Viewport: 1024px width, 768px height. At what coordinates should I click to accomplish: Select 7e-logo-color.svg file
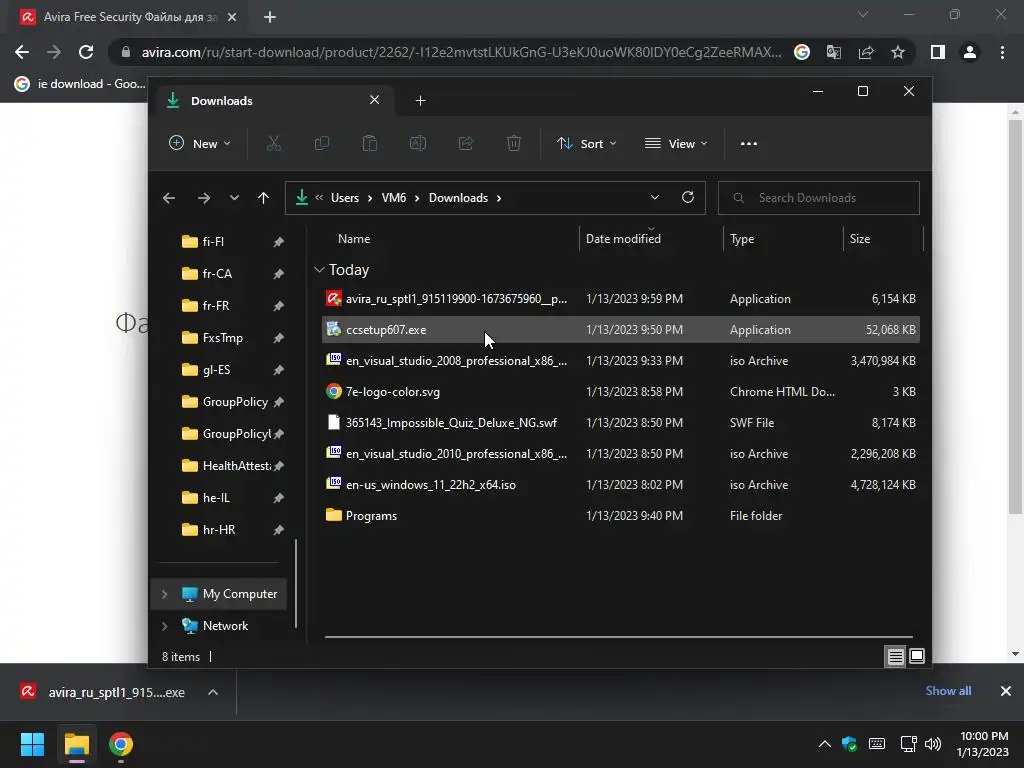[620, 392]
